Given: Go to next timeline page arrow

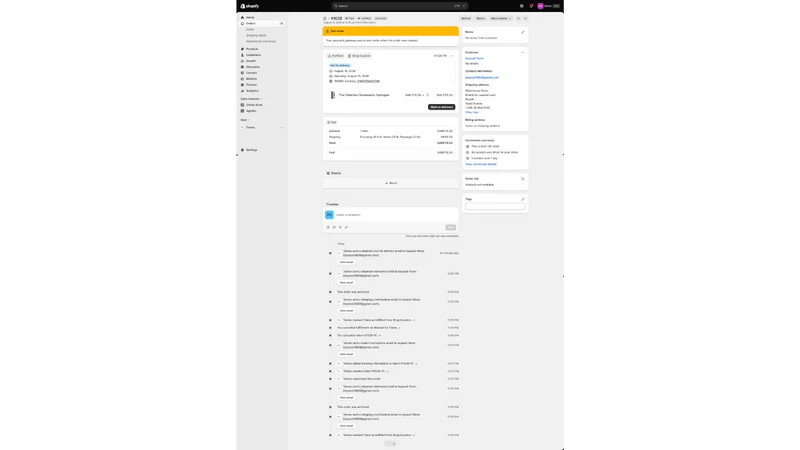Looking at the screenshot, I should pyautogui.click(x=394, y=444).
